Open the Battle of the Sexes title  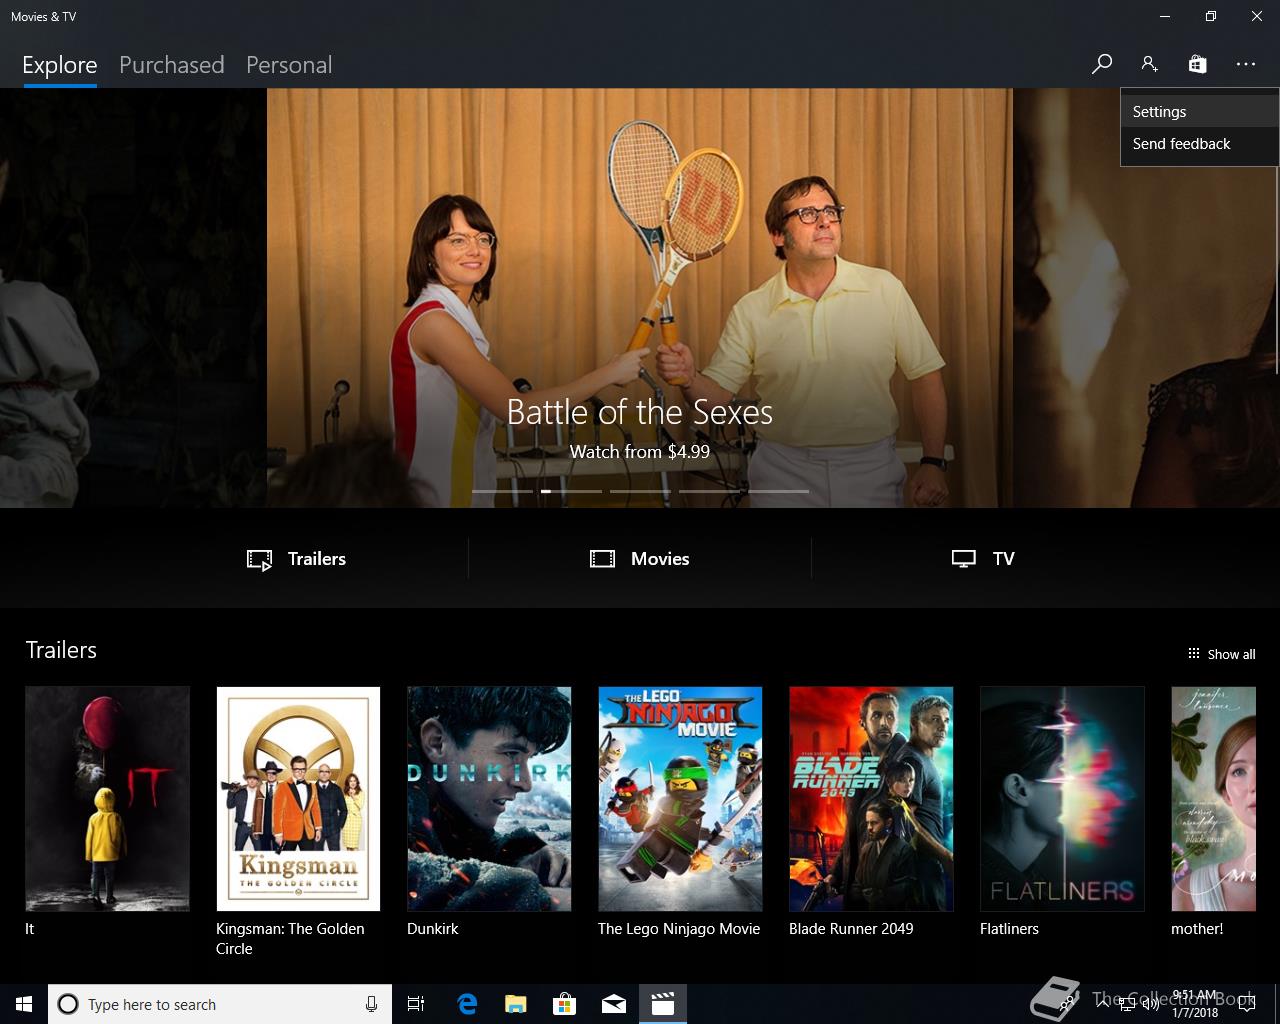[640, 412]
